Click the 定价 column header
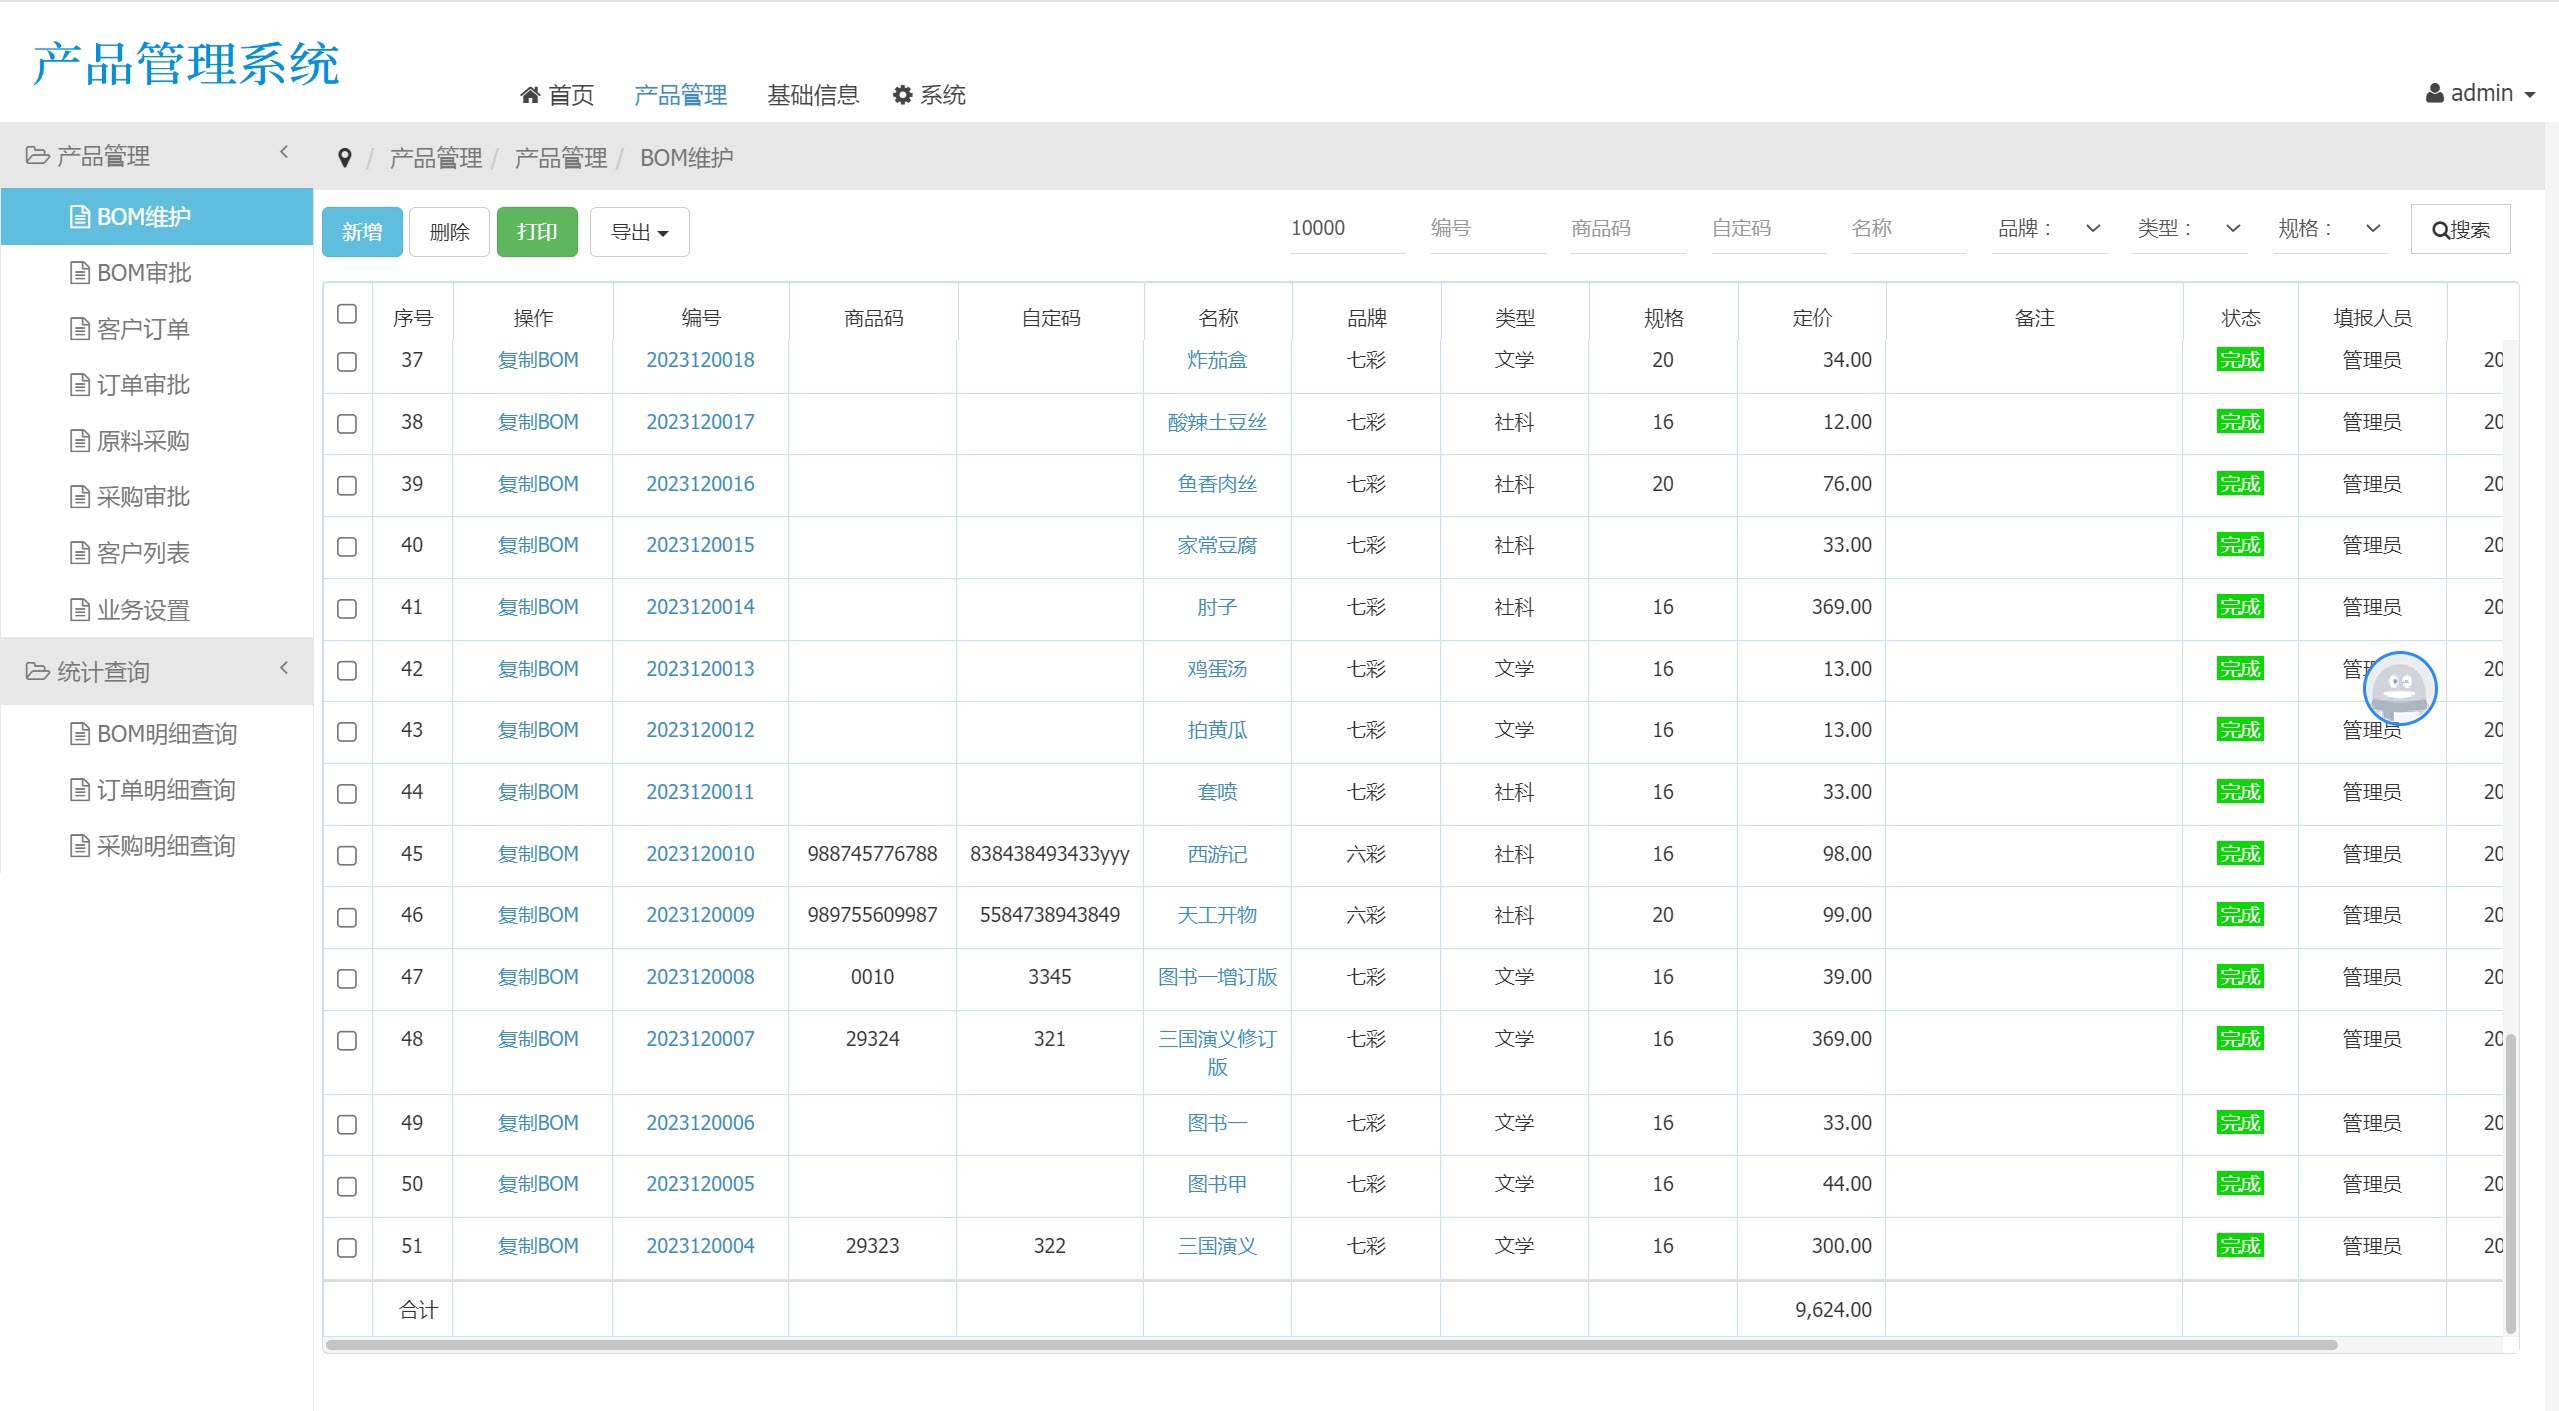The width and height of the screenshot is (2559, 1411). [1812, 318]
